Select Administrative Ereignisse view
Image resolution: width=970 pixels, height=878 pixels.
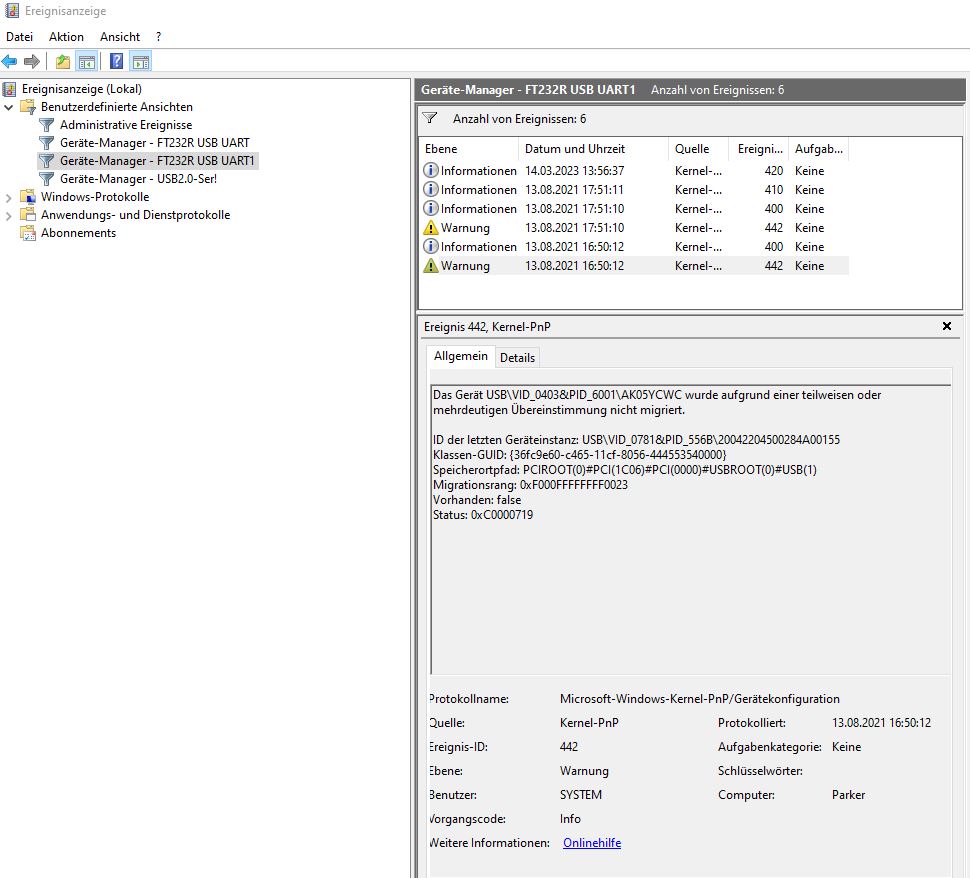point(126,125)
